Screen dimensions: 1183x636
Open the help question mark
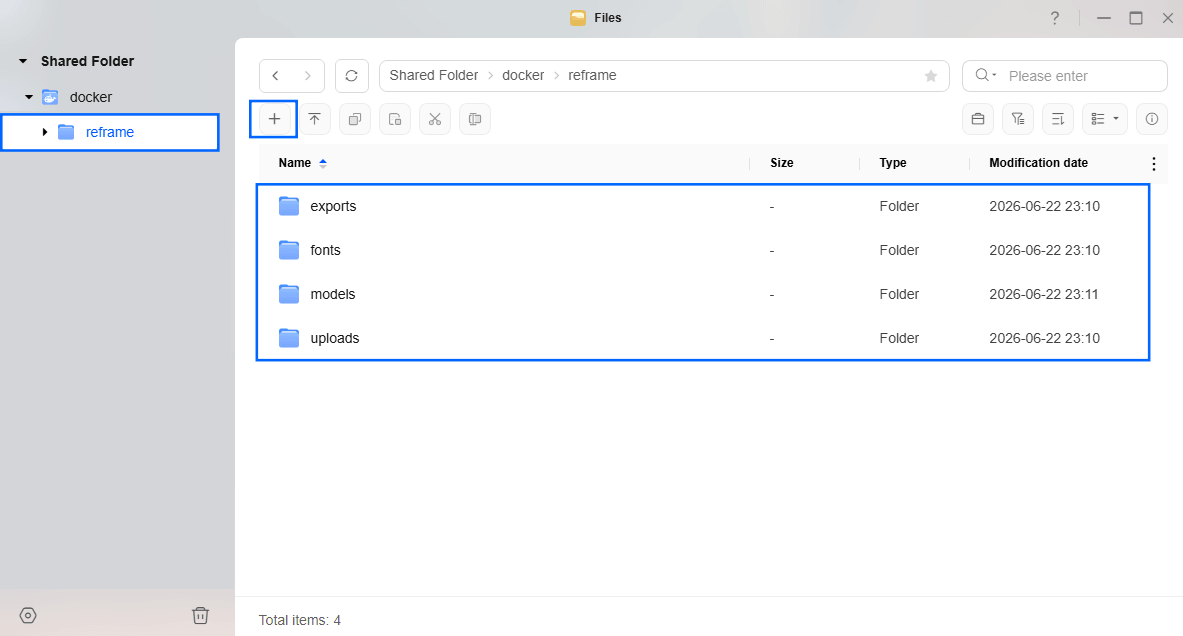click(1055, 18)
